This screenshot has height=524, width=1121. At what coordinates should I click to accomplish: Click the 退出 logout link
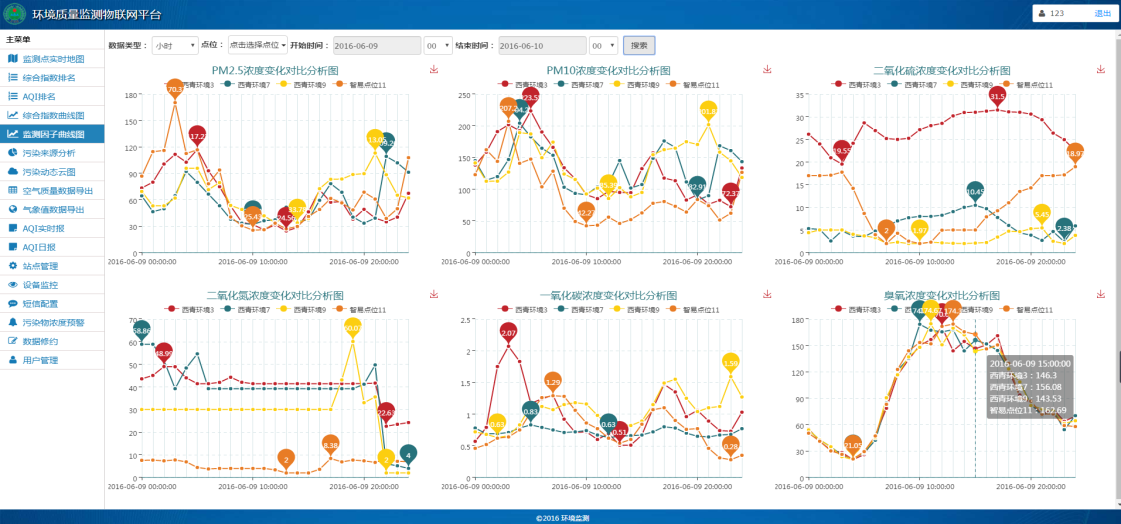click(1102, 14)
